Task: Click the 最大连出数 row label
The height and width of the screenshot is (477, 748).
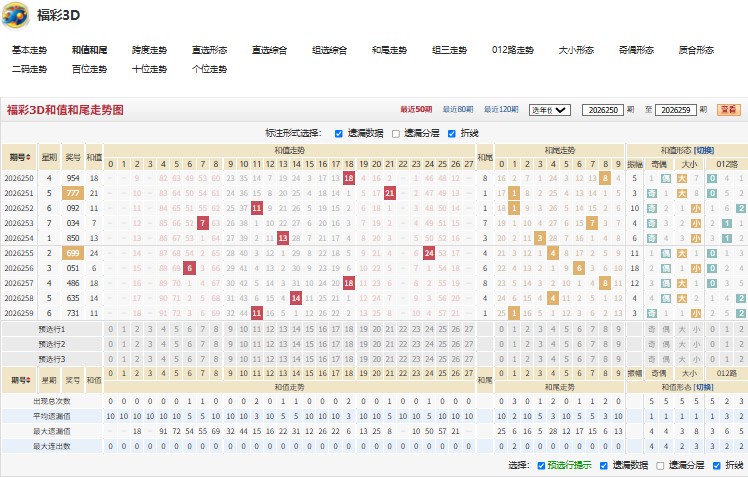Action: coord(52,446)
